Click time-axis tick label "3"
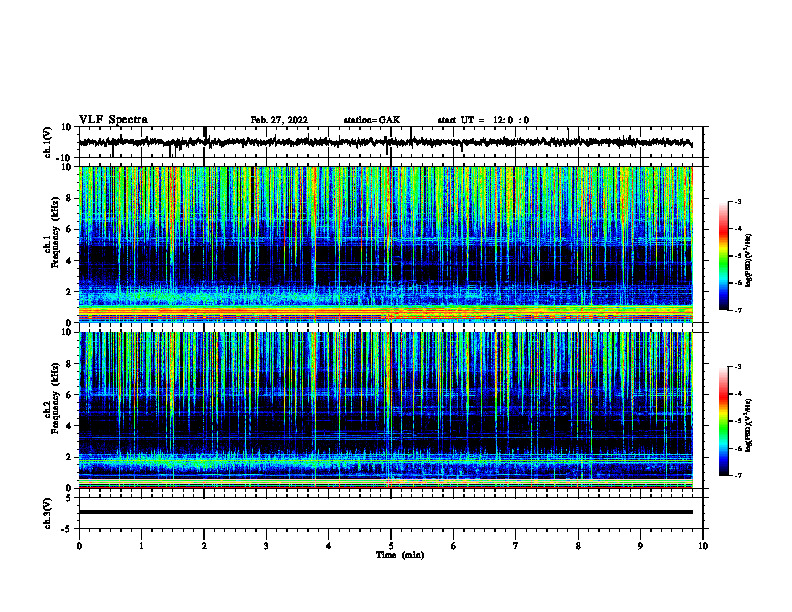This screenshot has height=612, width=792. [266, 546]
